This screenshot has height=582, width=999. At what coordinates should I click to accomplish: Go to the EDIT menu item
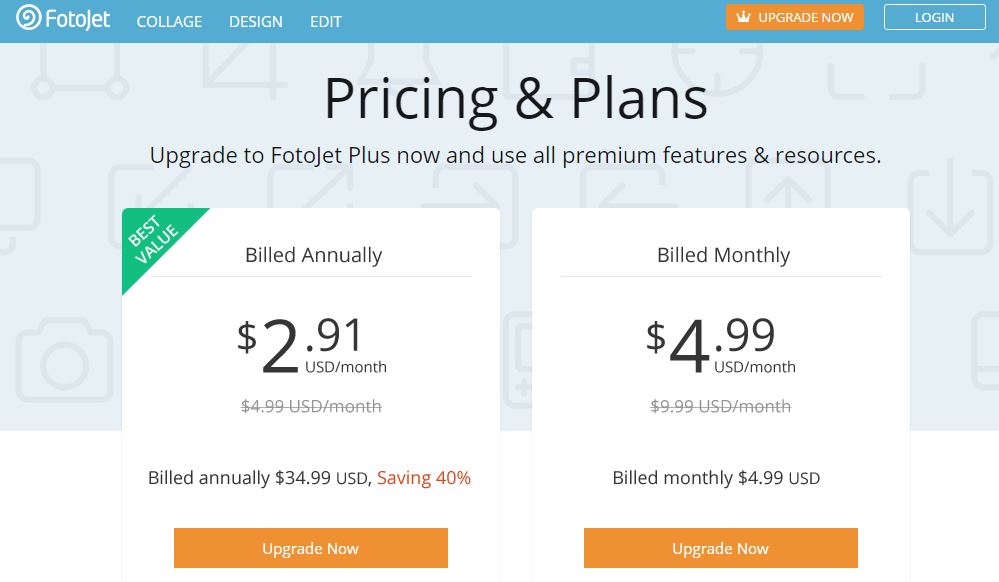coord(326,22)
